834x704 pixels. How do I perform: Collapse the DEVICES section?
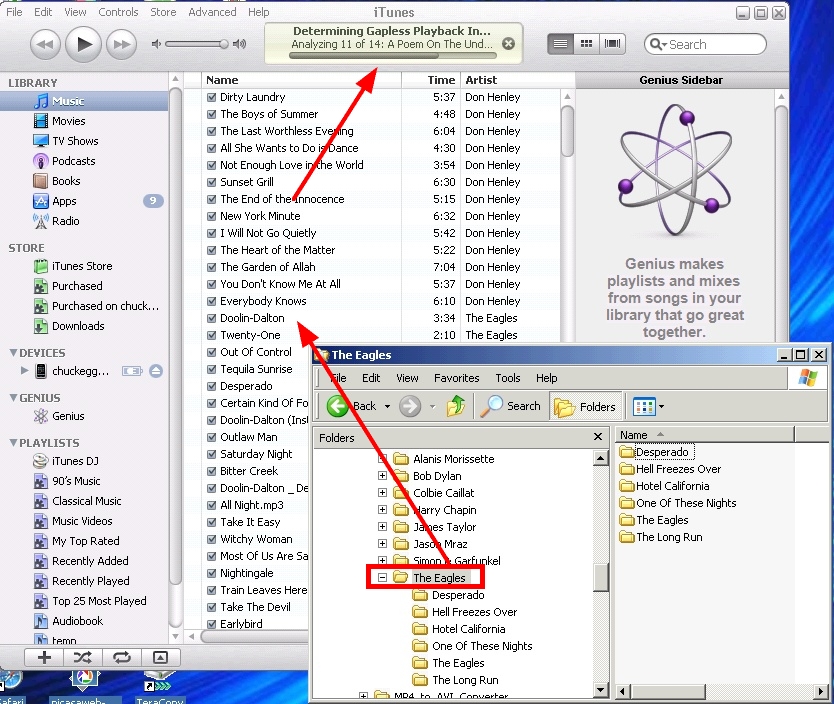click(x=13, y=353)
